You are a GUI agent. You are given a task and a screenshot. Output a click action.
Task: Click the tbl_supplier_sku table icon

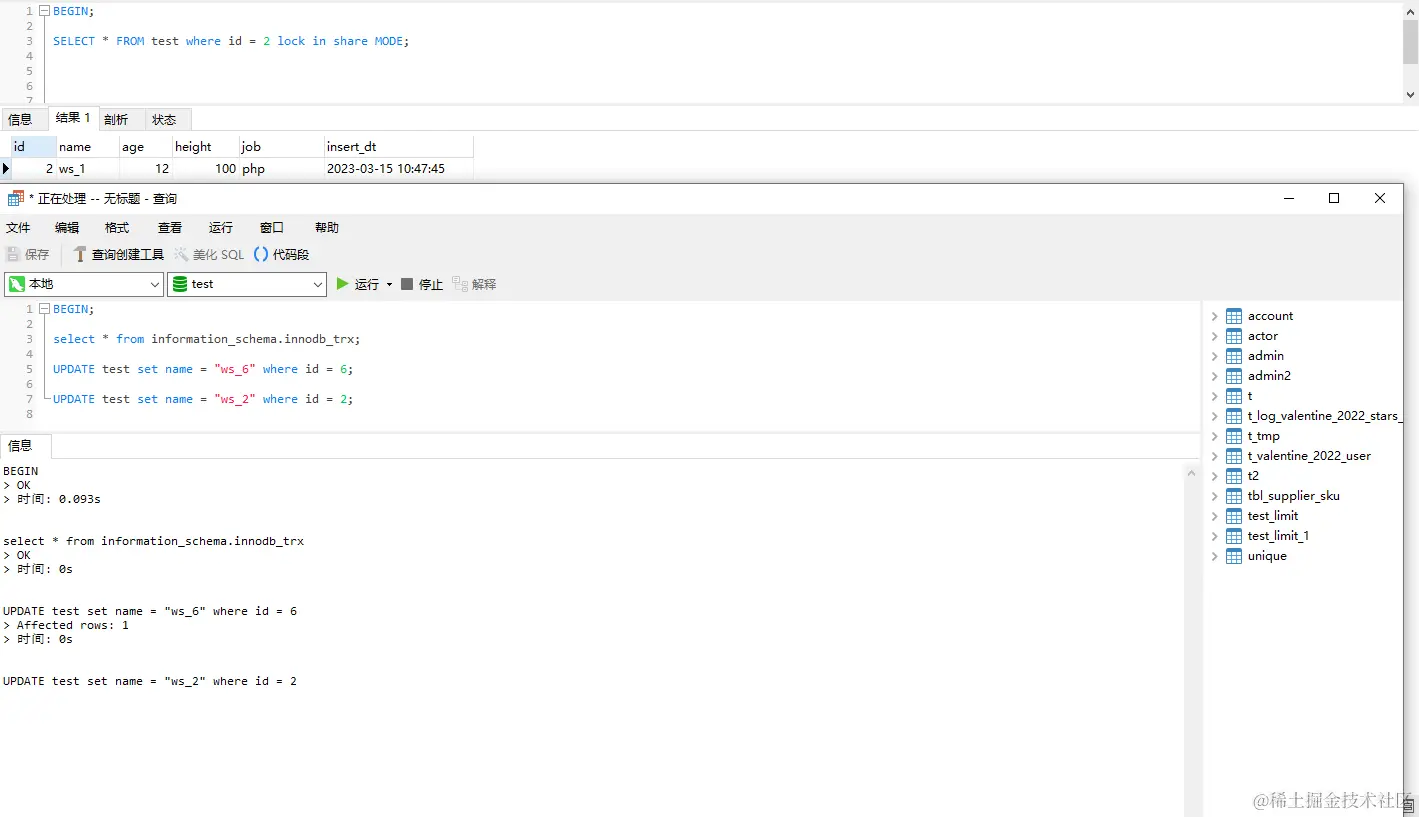pyautogui.click(x=1234, y=496)
